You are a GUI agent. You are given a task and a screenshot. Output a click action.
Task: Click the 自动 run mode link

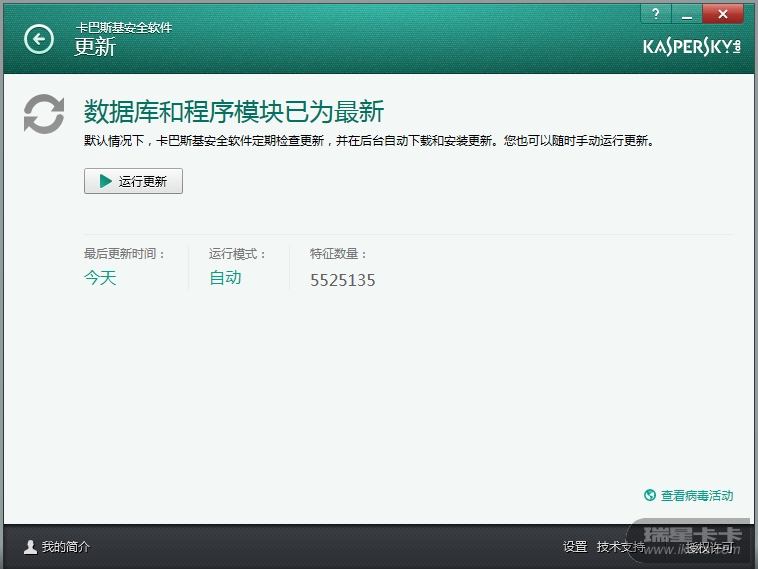(x=225, y=278)
